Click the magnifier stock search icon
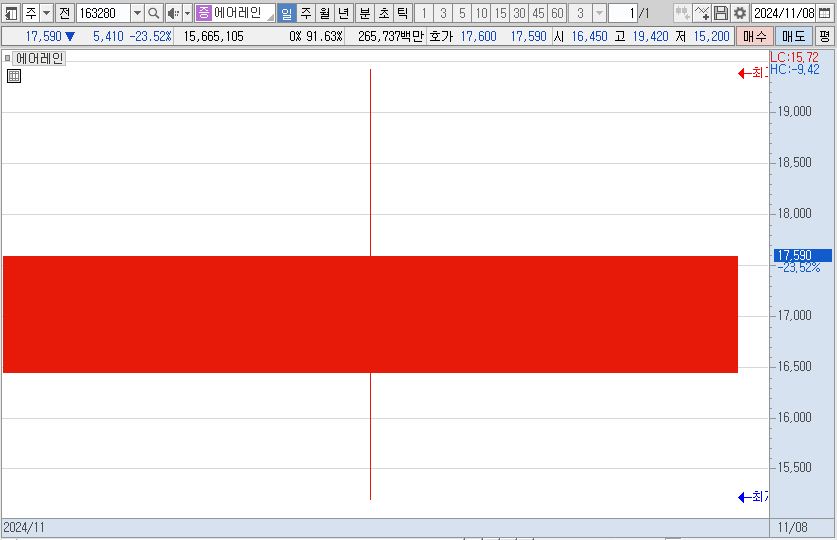837x540 pixels. point(153,13)
